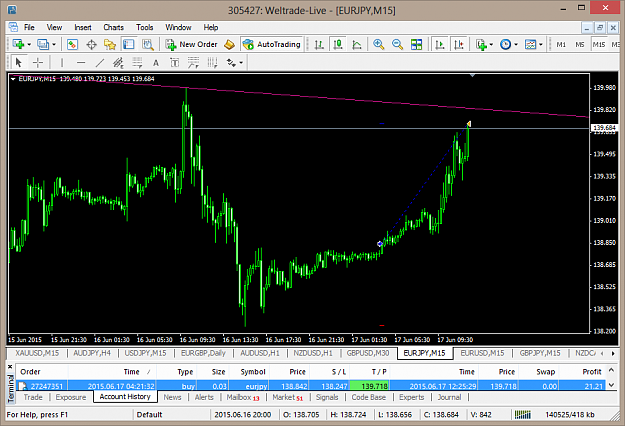Expand the Profiles dropdown arrow

click(54, 45)
